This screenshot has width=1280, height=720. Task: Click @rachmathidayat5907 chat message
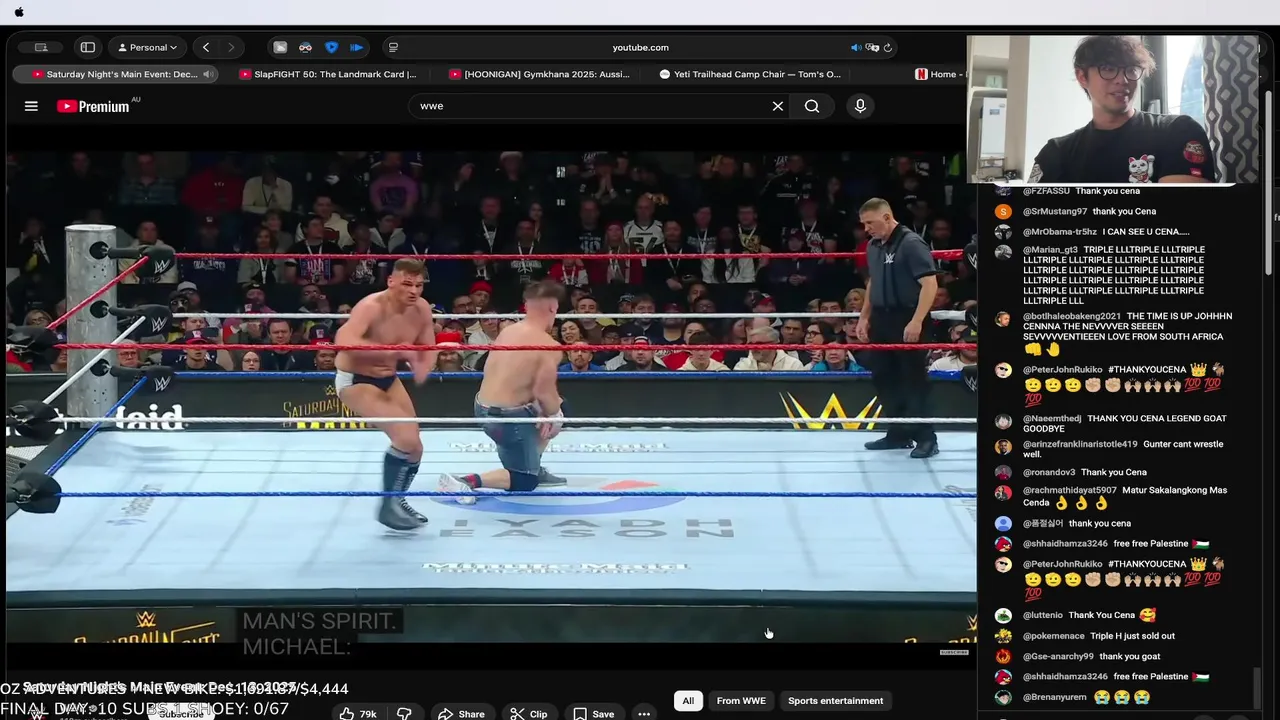point(1124,497)
